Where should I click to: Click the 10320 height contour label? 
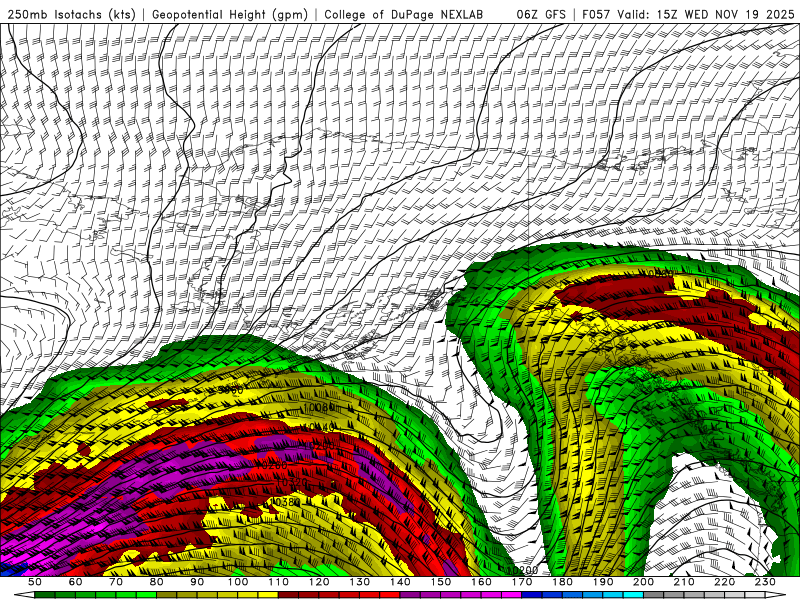click(x=292, y=482)
